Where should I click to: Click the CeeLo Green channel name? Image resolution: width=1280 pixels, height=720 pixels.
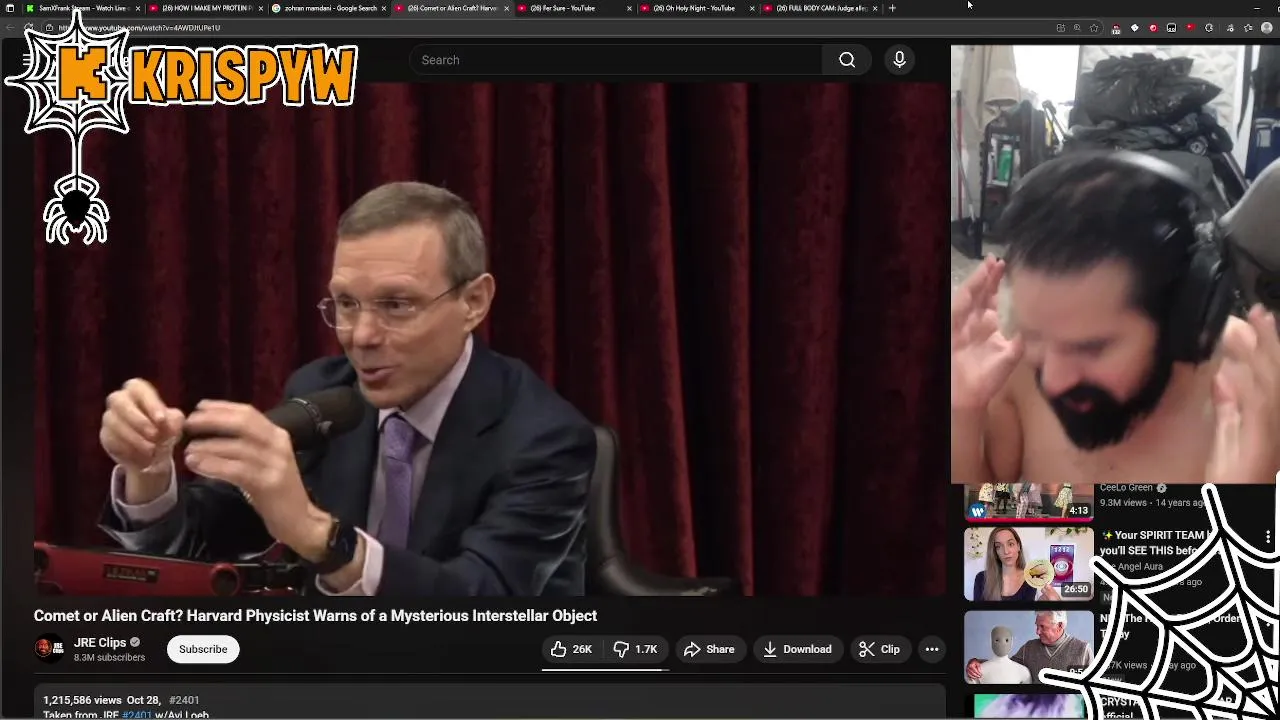pyautogui.click(x=1126, y=488)
